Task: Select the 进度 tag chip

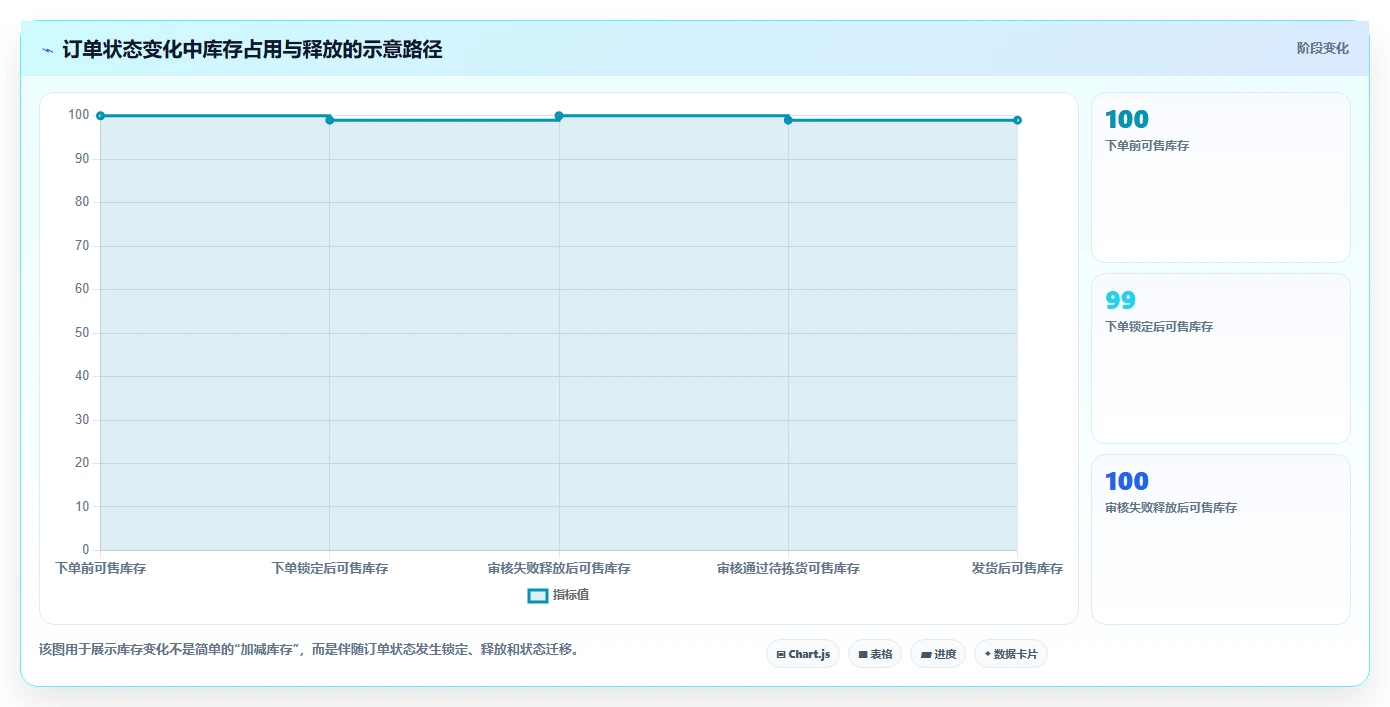Action: 938,654
